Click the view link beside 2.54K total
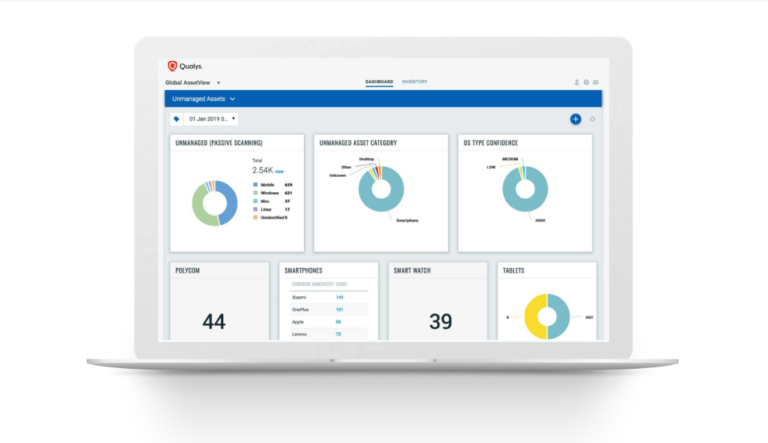768x443 pixels. point(279,172)
